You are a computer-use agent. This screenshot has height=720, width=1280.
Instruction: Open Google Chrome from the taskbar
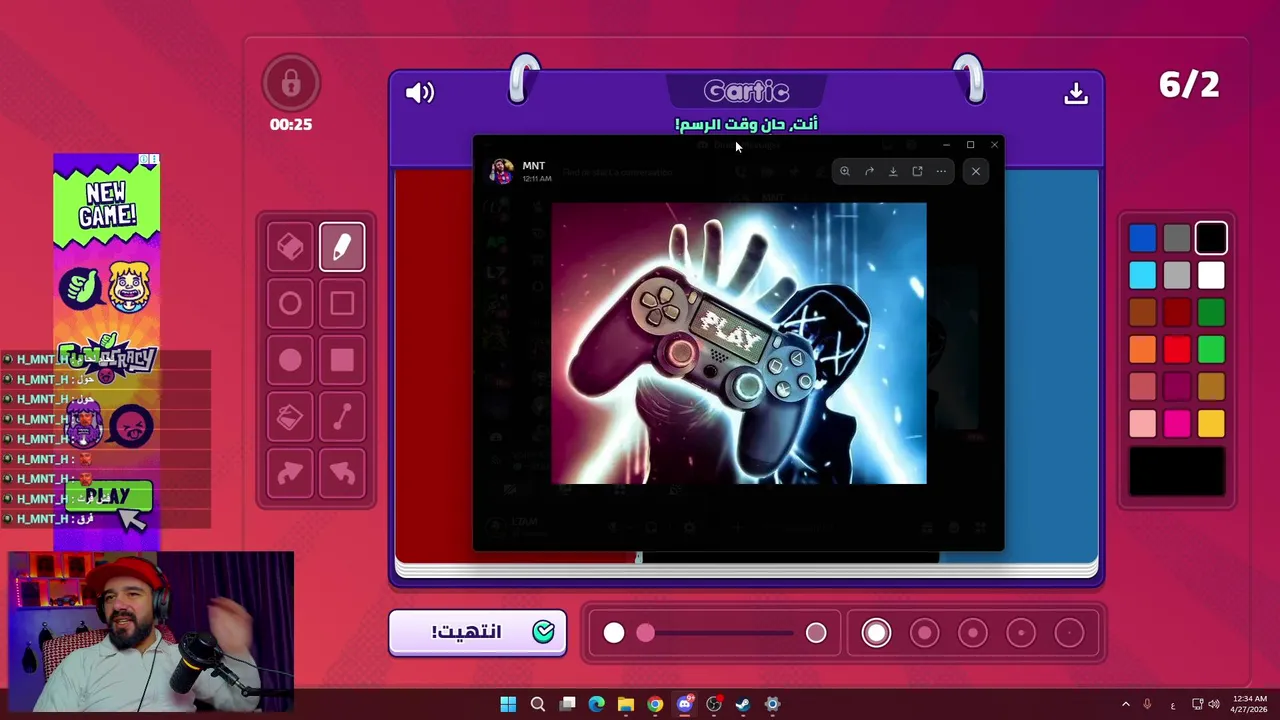coord(655,704)
